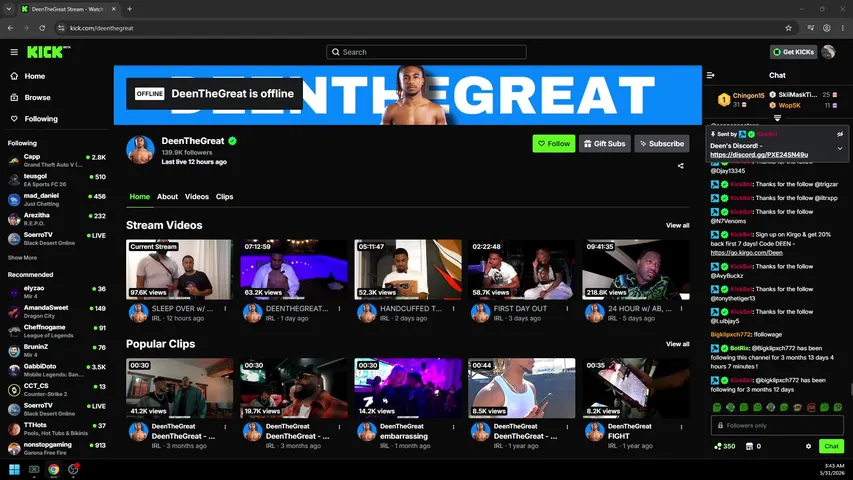The image size is (853, 480).
Task: Open GabbiDoto recommended channel
Action: pos(57,370)
